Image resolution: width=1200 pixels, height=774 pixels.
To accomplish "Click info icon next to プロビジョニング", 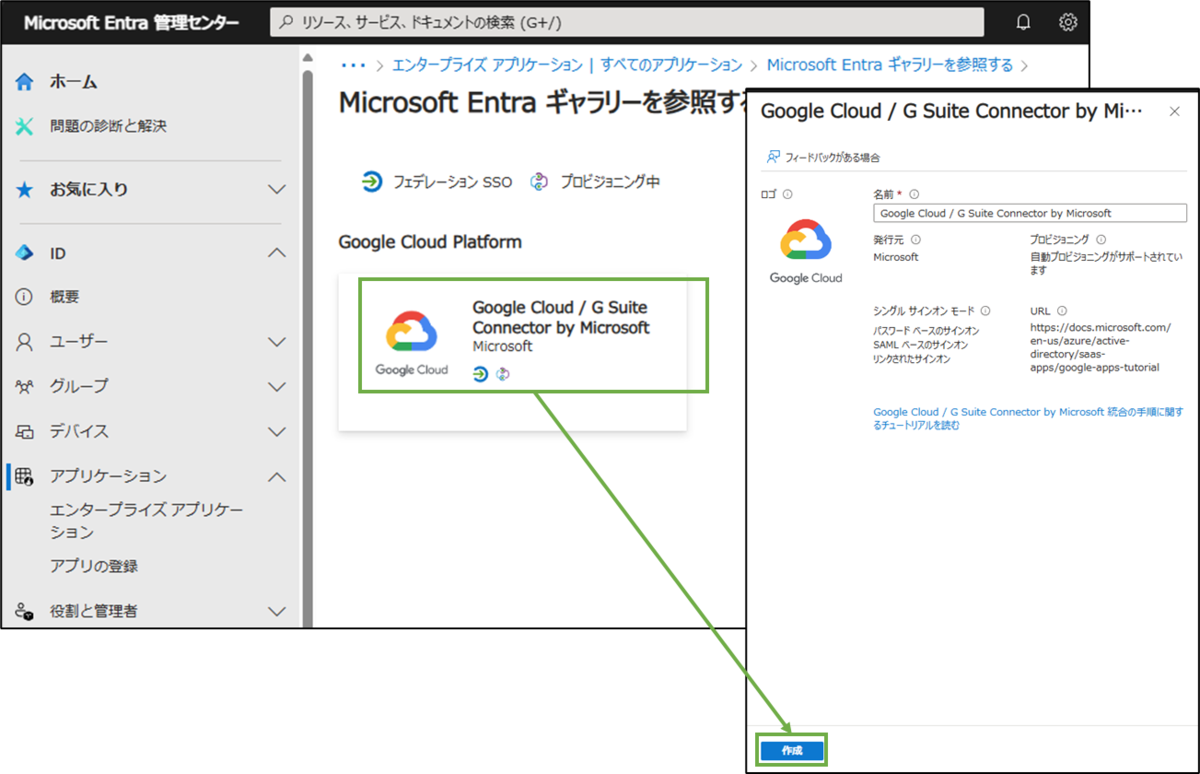I will point(1101,240).
